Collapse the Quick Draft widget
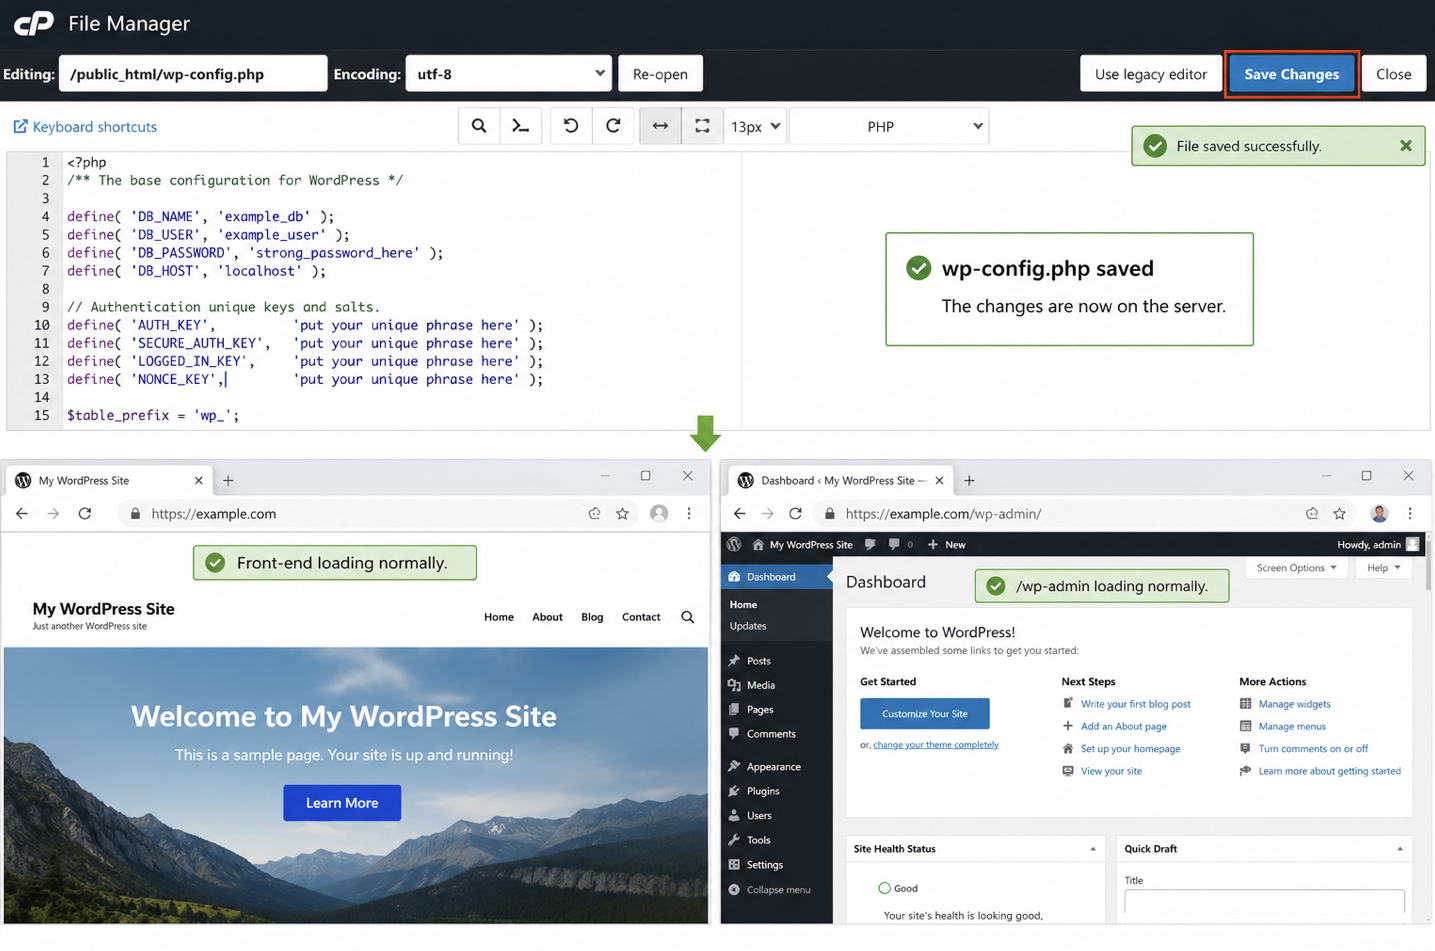The width and height of the screenshot is (1435, 951). (x=1399, y=849)
